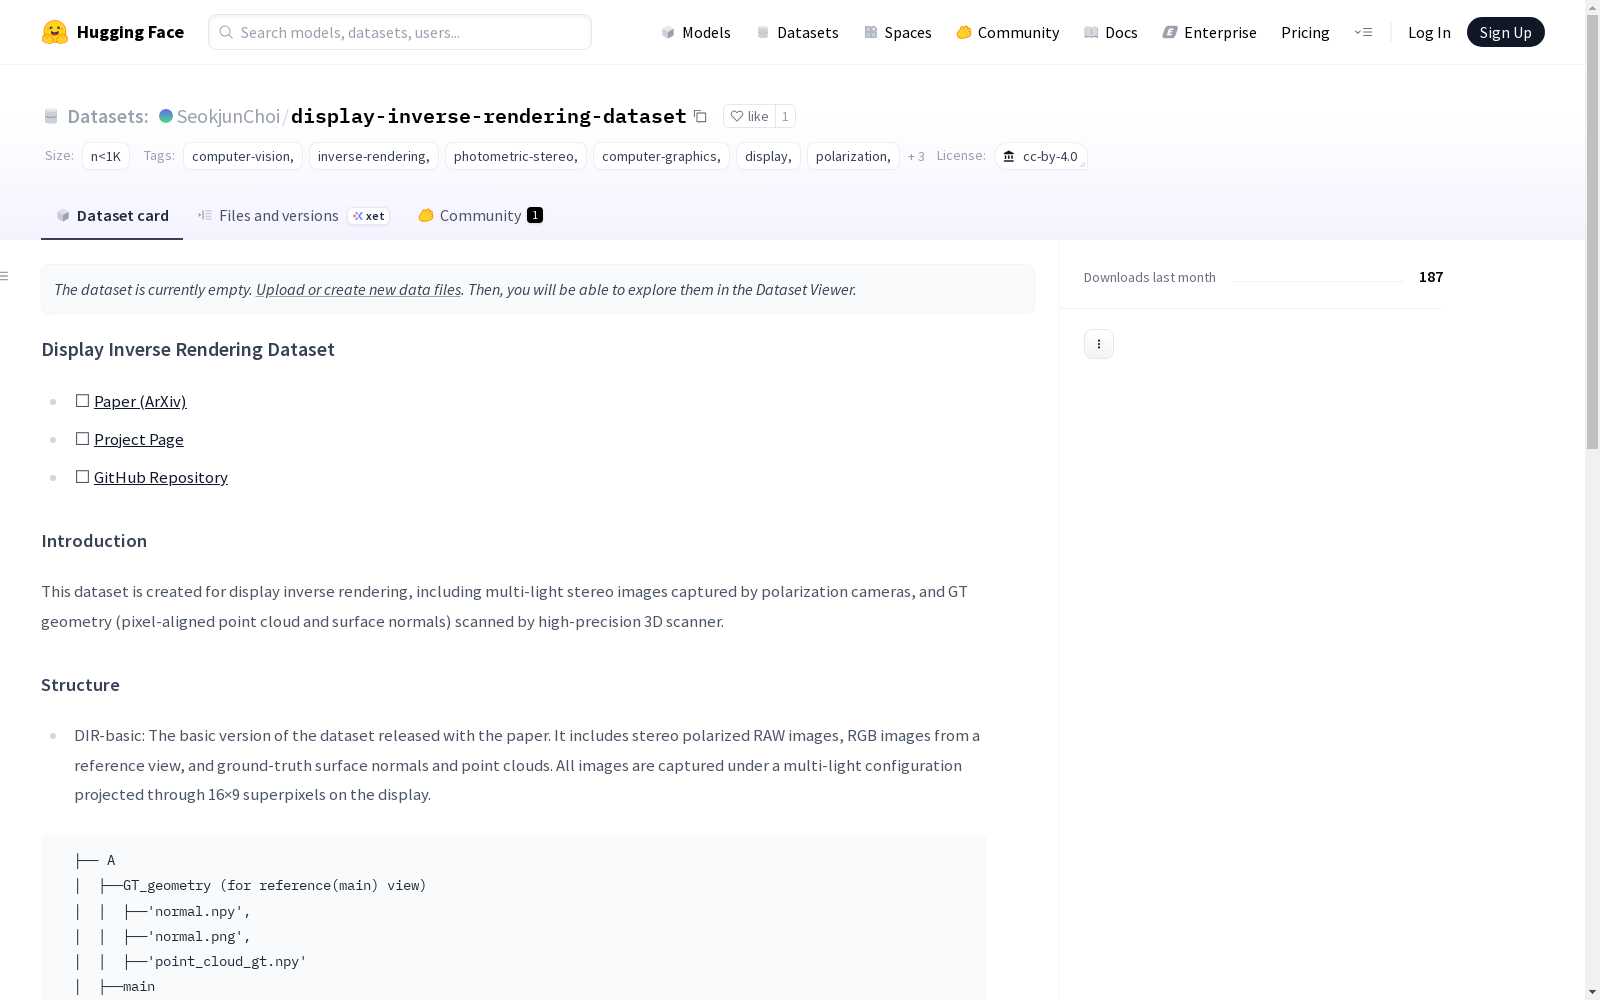Click Upload or create new data files
Screen dimensions: 1600x1000
pos(358,289)
